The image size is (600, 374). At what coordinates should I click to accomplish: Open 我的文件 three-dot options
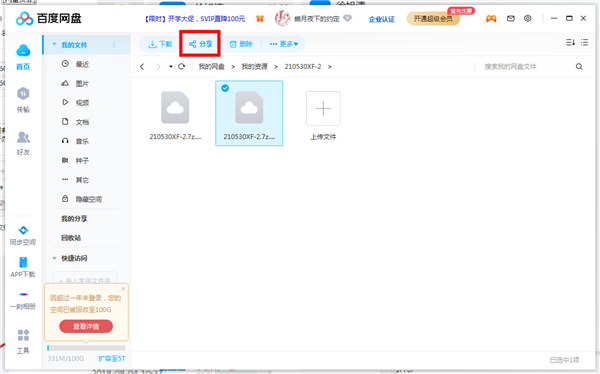point(114,45)
